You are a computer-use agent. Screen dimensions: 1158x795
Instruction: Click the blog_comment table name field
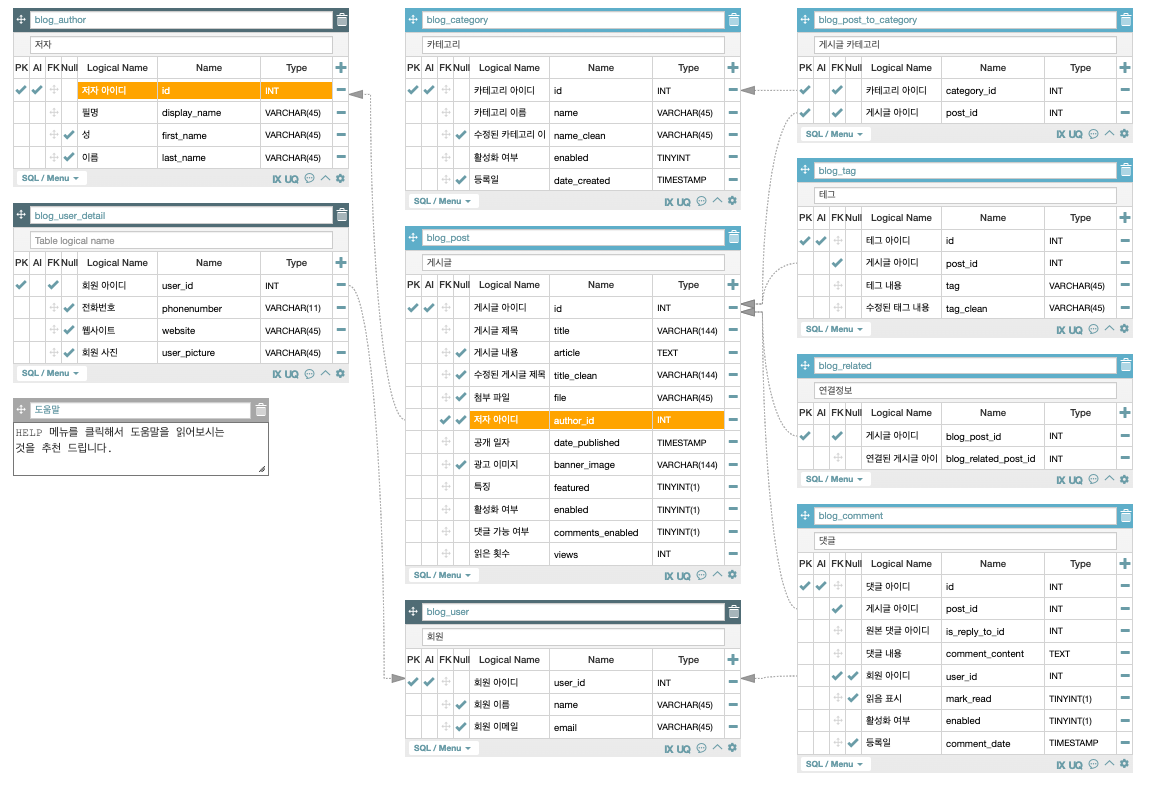pos(964,516)
